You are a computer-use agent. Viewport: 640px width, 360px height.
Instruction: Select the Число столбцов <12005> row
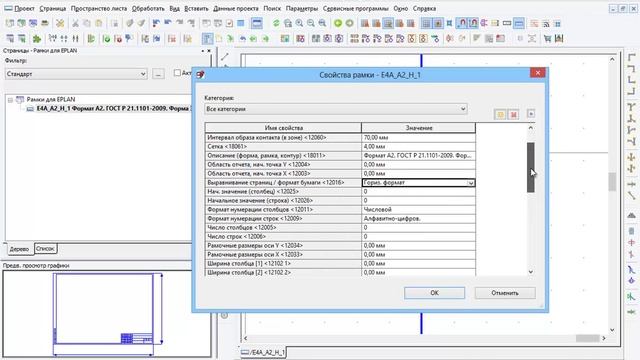coord(340,227)
